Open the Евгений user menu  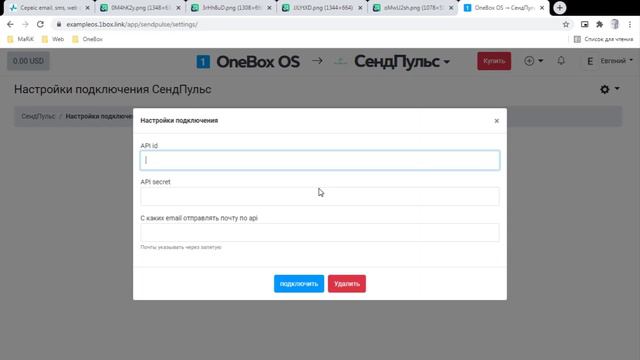coord(616,61)
